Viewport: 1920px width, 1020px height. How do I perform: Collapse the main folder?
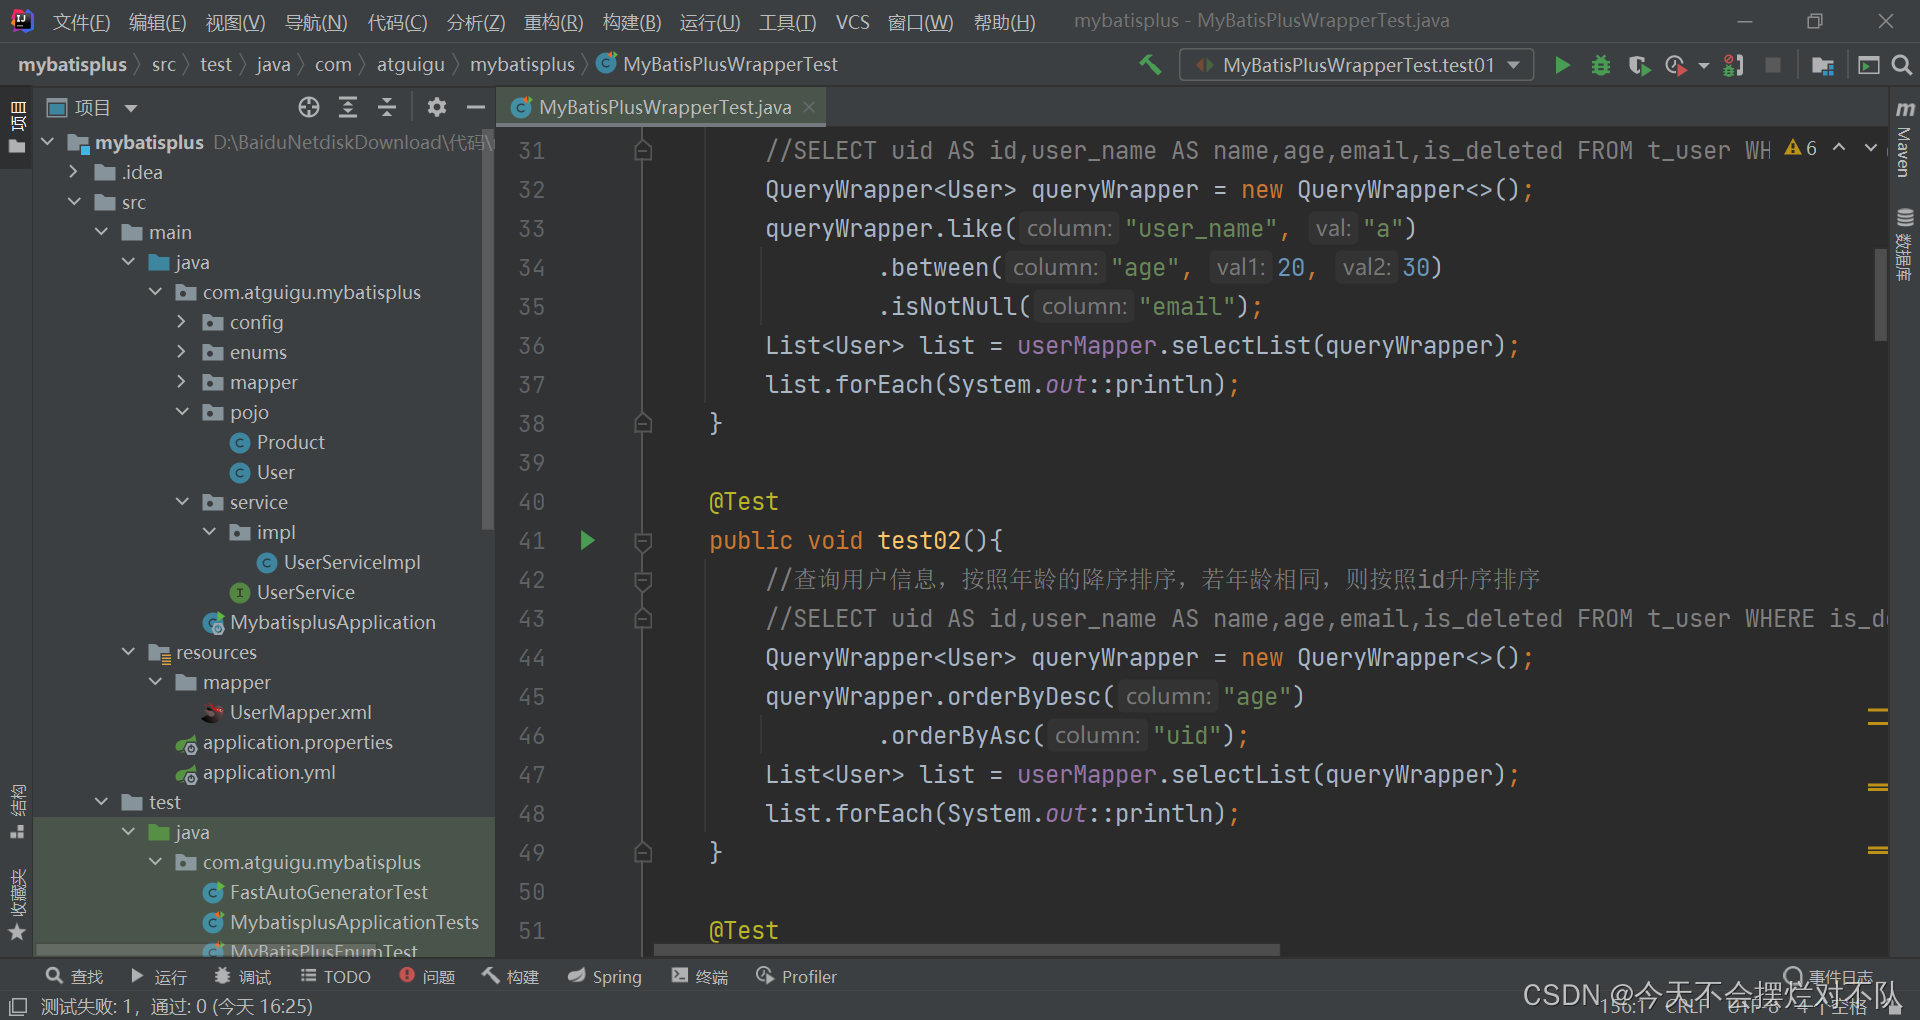101,232
